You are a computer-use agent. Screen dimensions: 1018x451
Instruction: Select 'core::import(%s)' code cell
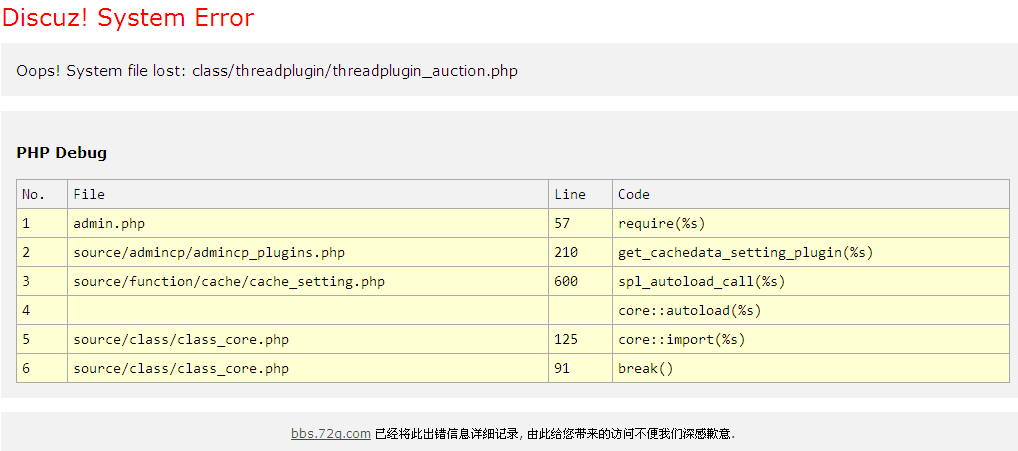click(810, 339)
